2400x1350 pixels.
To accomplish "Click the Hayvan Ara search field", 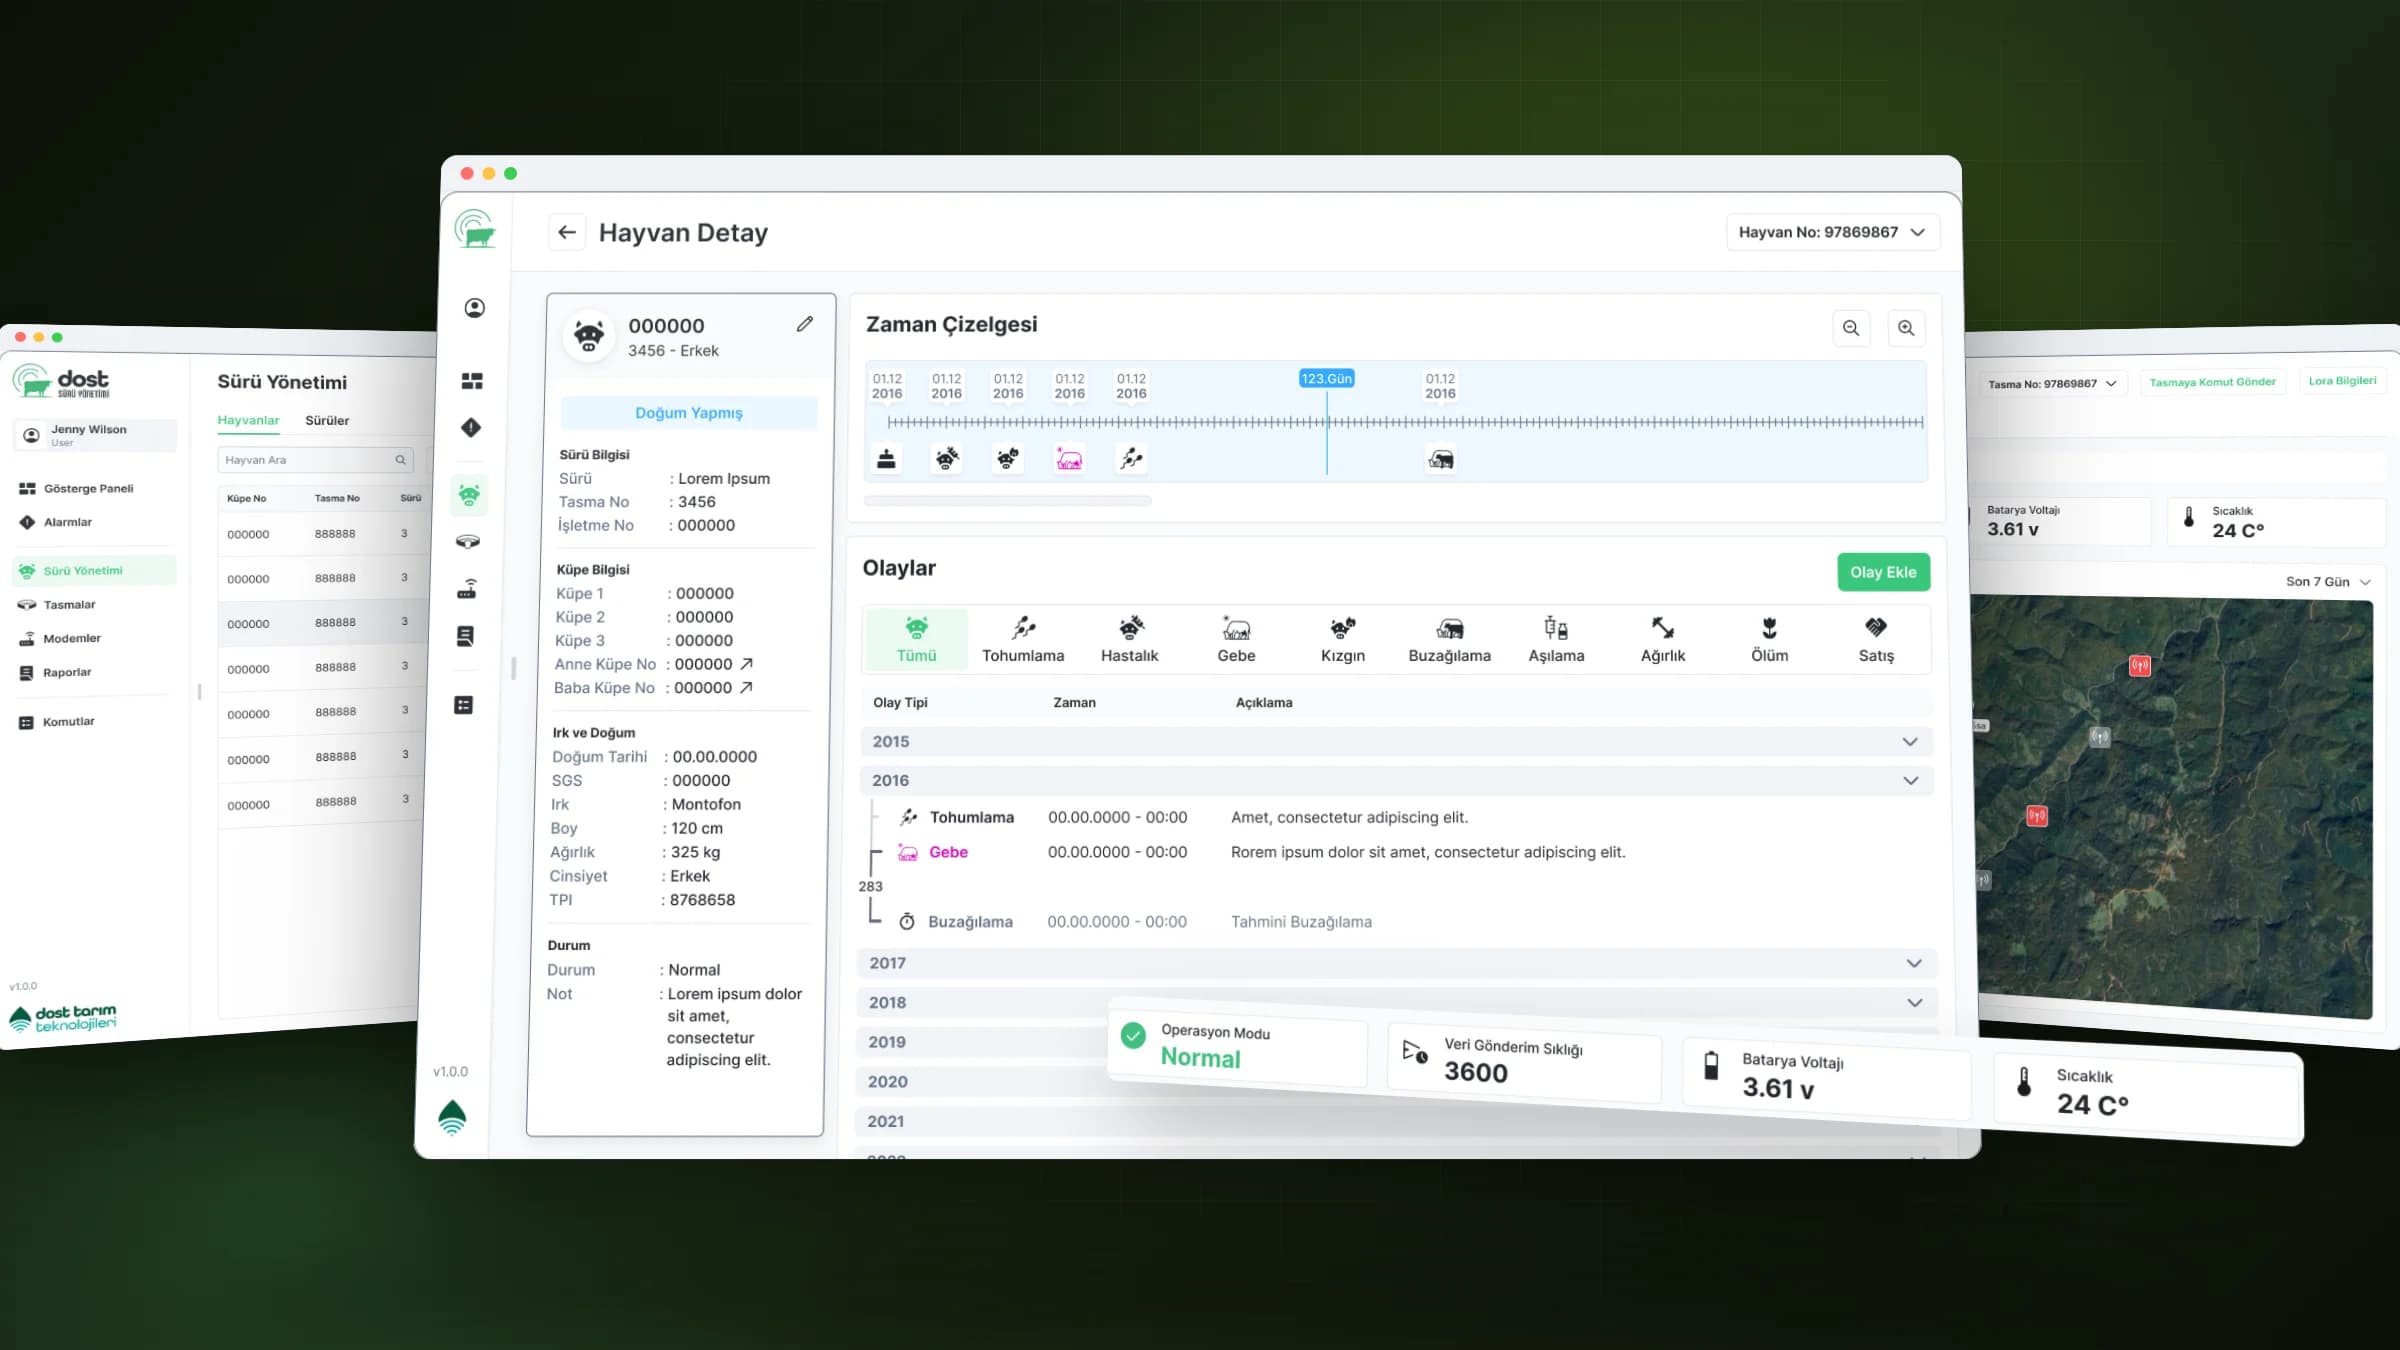I will (x=314, y=460).
